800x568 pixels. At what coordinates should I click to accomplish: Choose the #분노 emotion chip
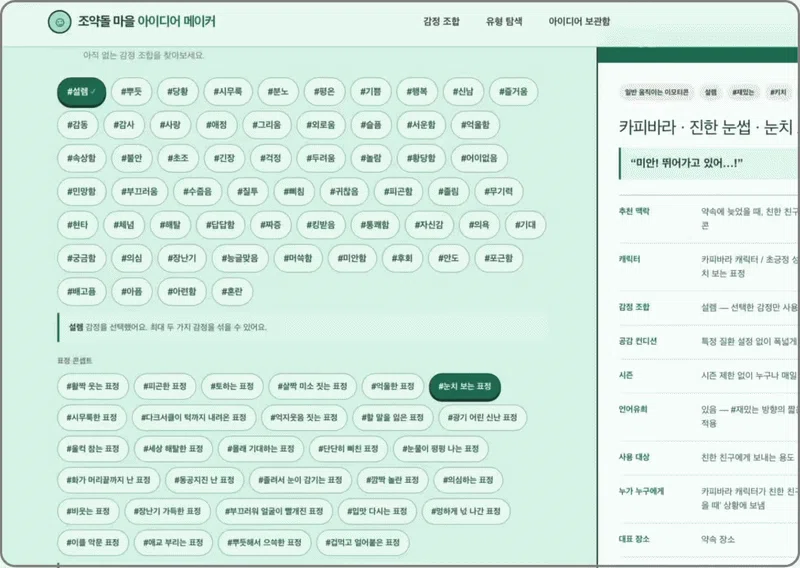(x=278, y=92)
